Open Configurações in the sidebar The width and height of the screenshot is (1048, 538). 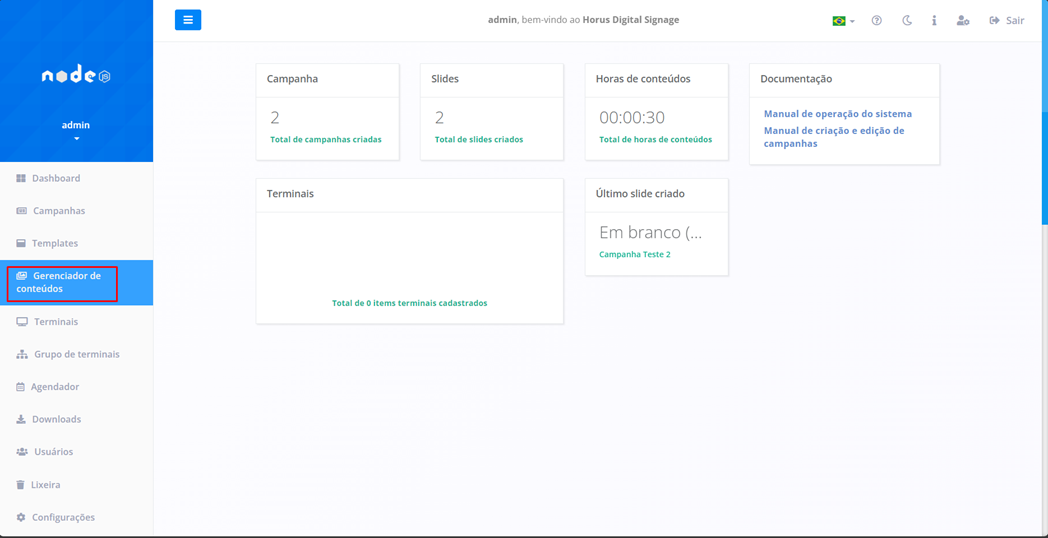(62, 517)
